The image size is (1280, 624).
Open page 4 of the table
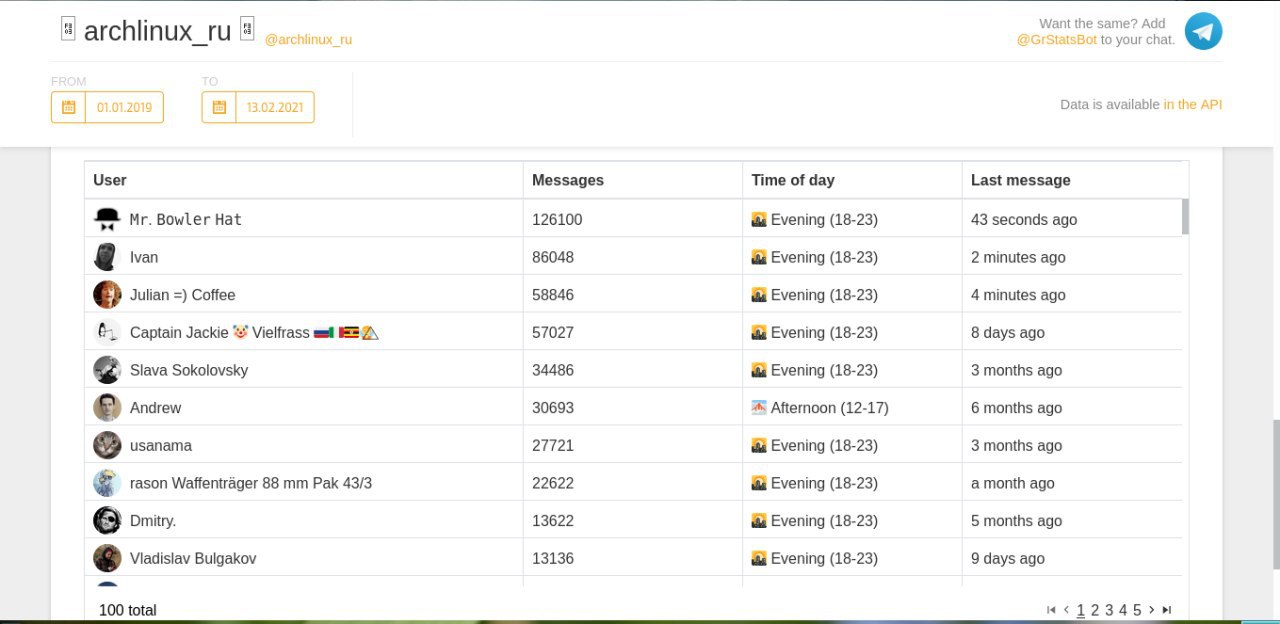[x=1123, y=610]
